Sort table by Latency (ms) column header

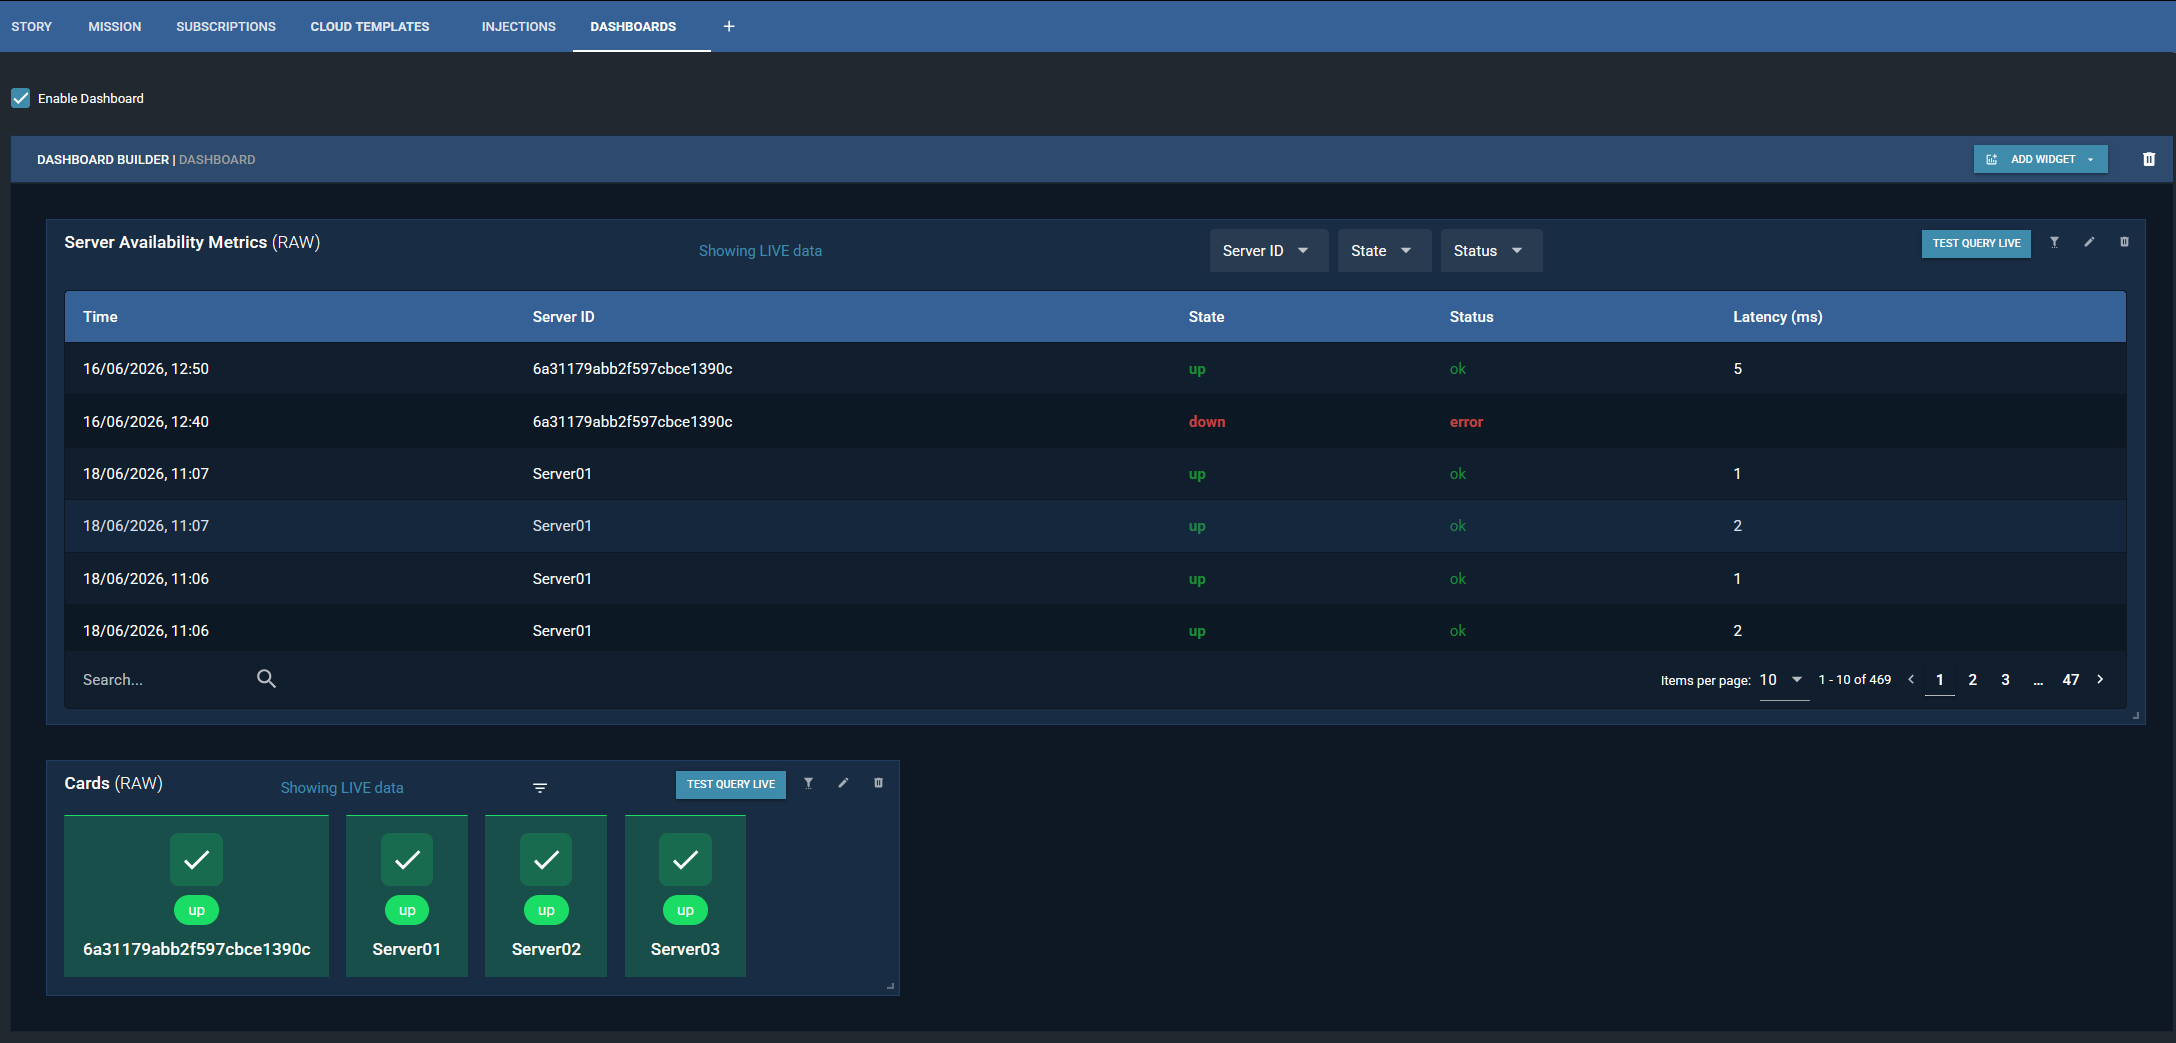1777,317
